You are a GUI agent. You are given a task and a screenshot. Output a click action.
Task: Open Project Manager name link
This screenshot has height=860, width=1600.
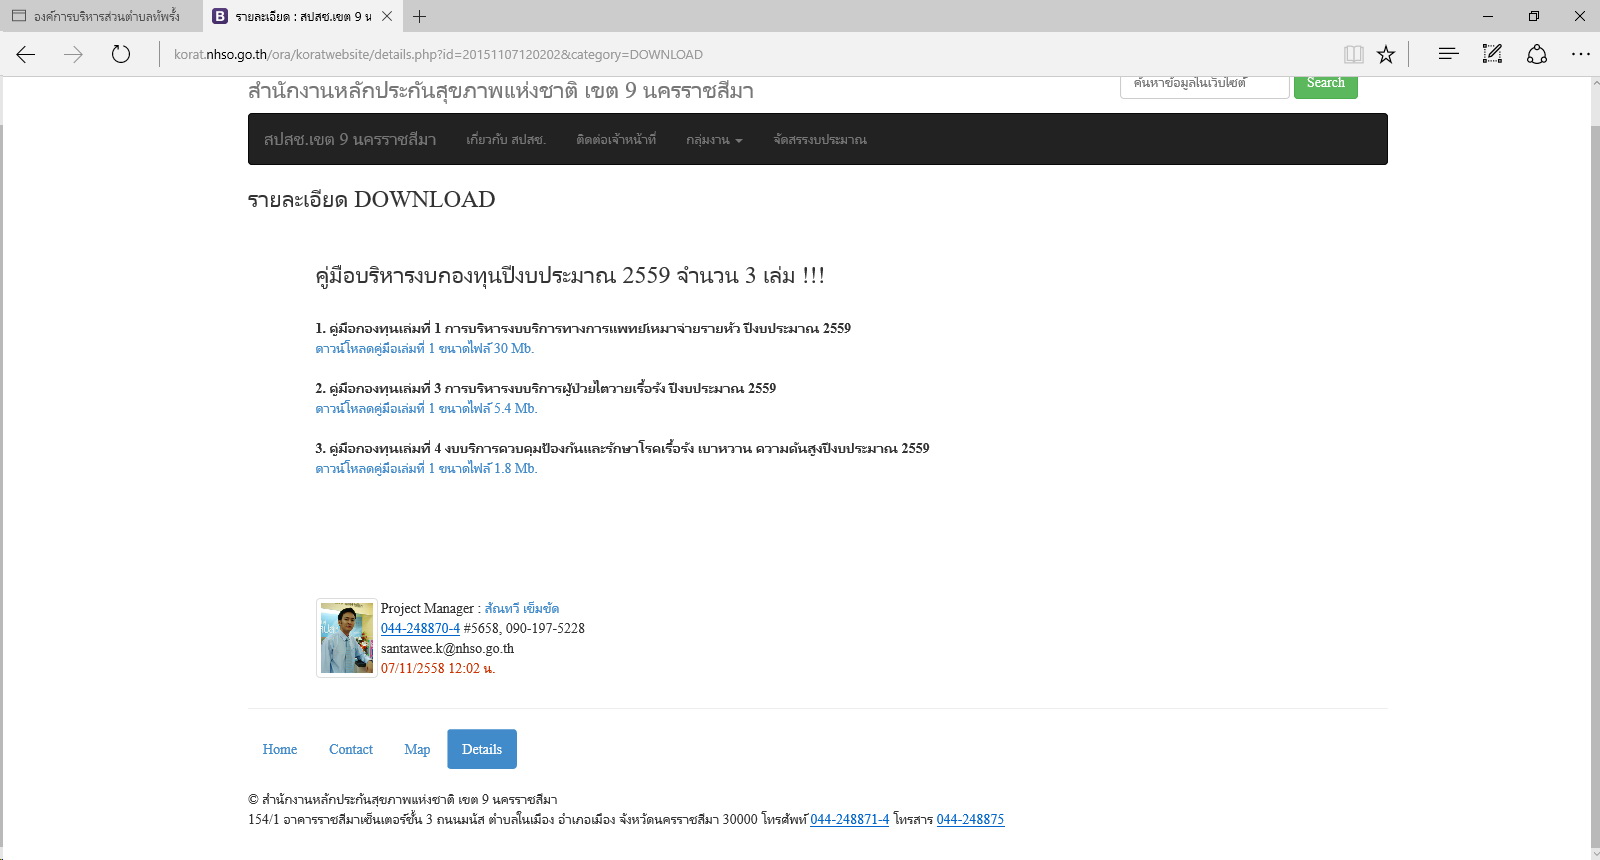[522, 608]
